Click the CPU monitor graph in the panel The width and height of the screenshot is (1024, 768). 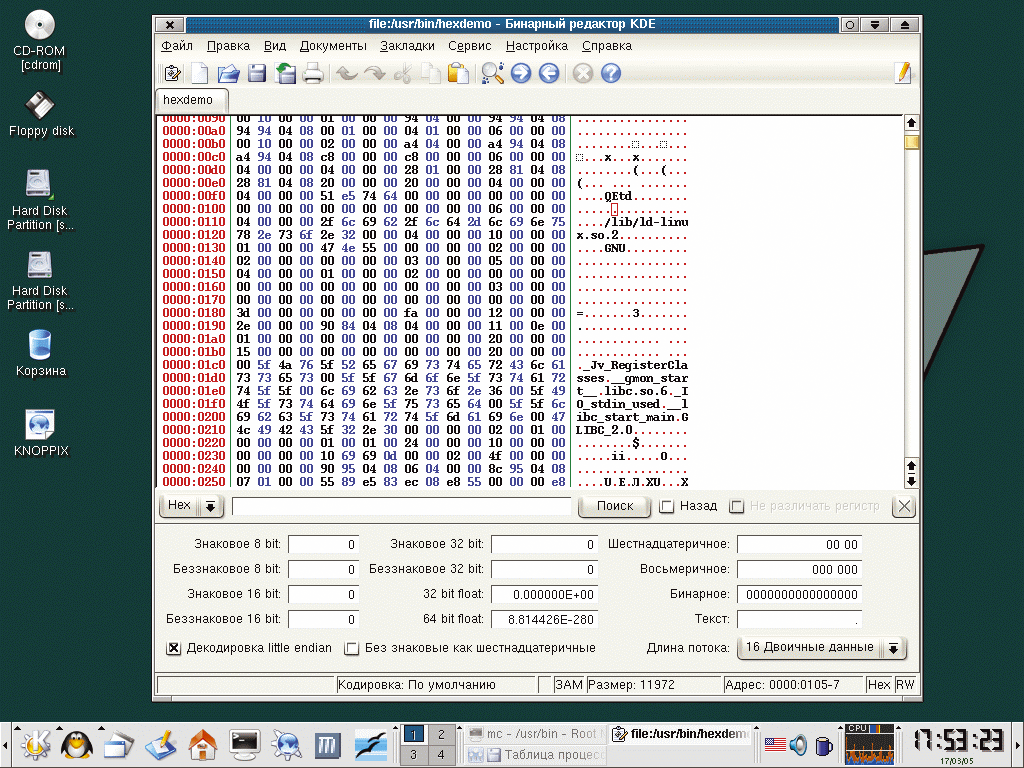tap(869, 744)
